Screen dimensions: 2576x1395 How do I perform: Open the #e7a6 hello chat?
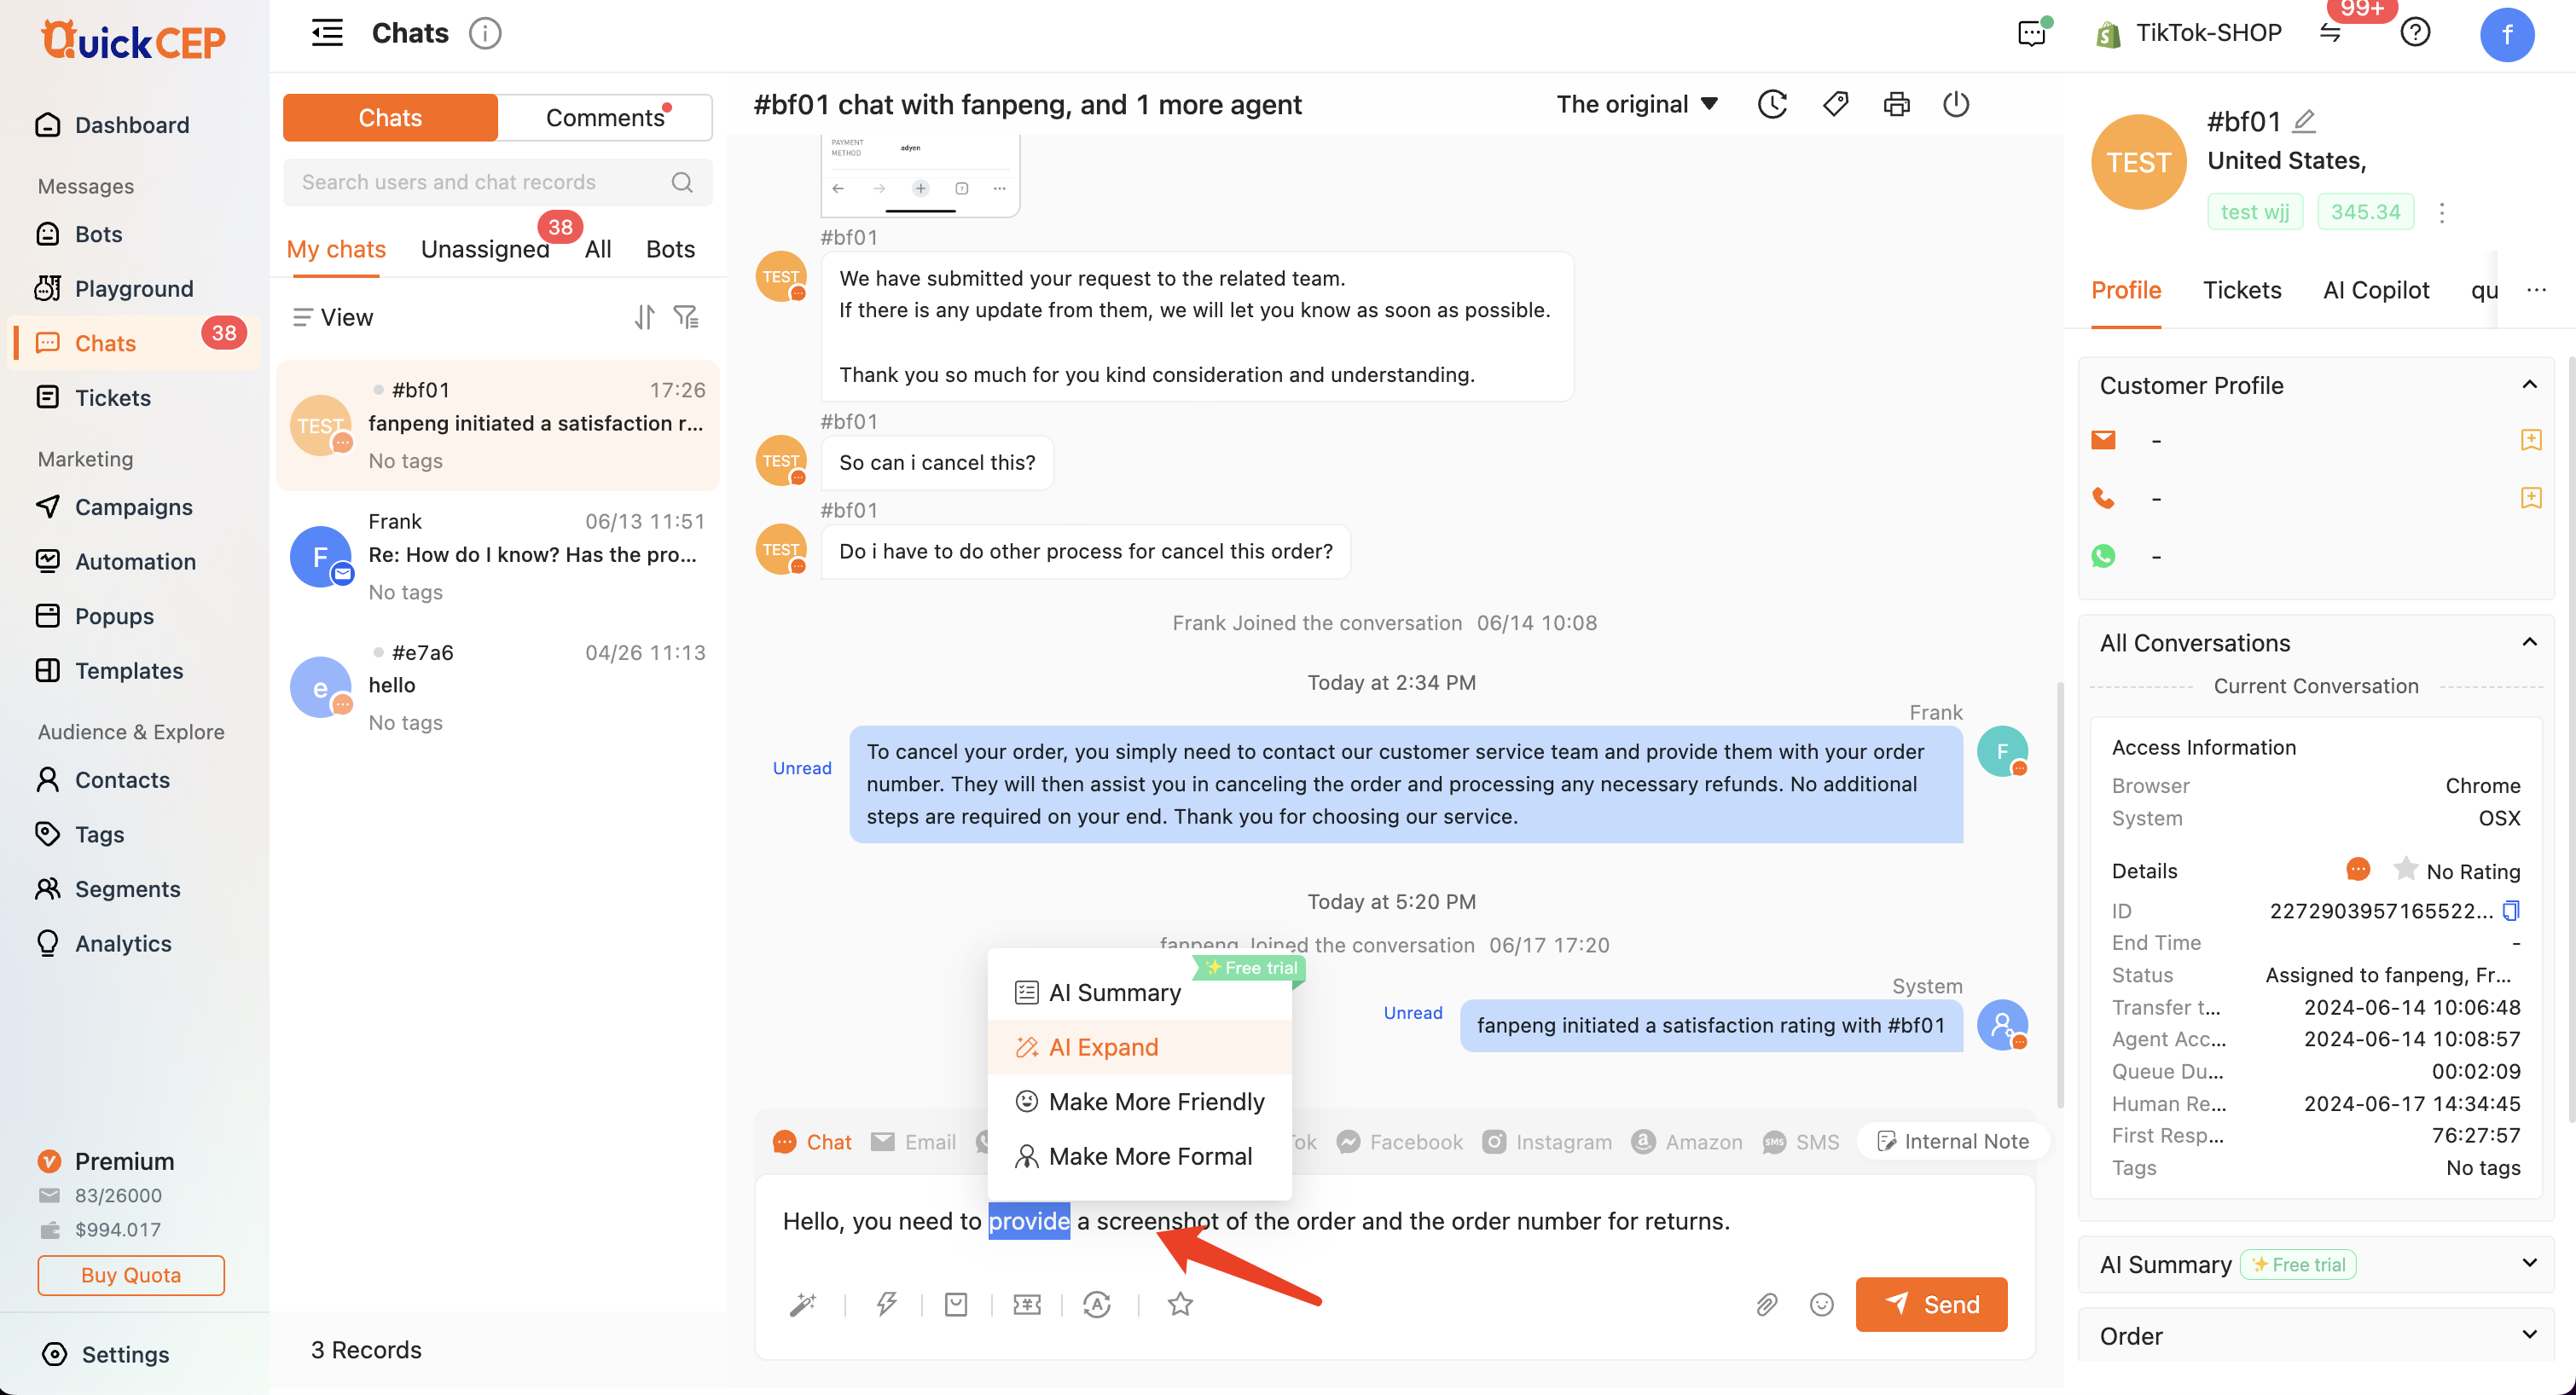pyautogui.click(x=497, y=687)
